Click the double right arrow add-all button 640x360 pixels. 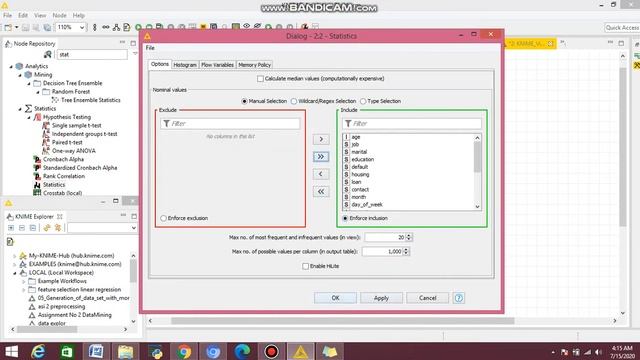click(321, 157)
